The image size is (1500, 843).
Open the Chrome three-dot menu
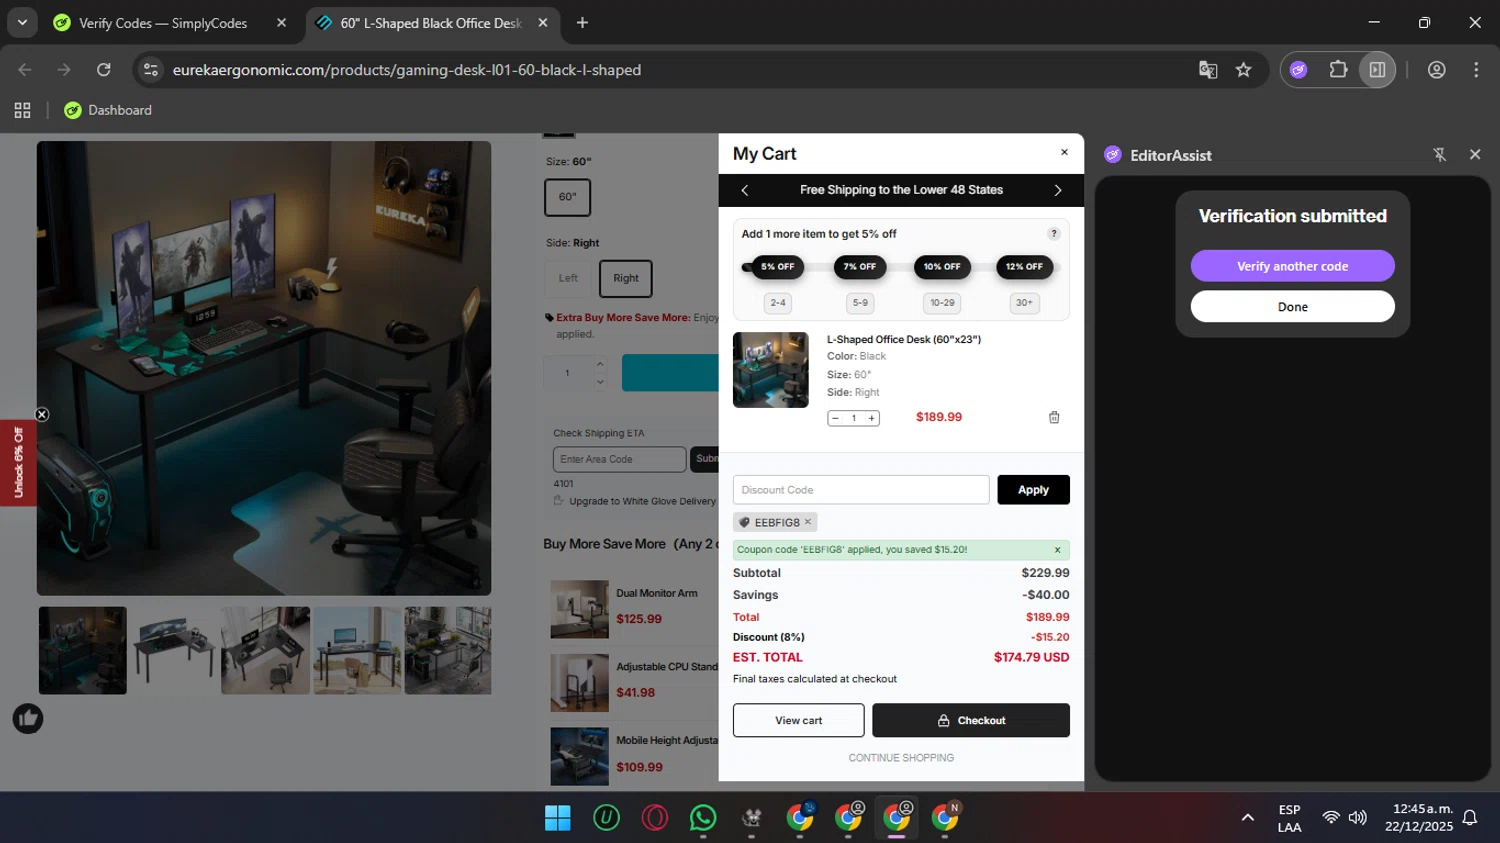click(1476, 70)
